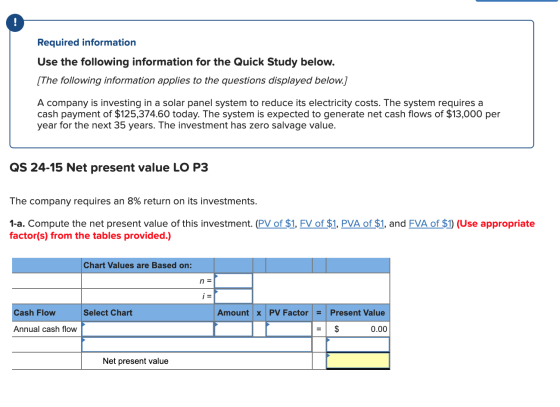Click the $ 0.00 Present Value cell
Screen dimensions: 560x407
[358, 329]
